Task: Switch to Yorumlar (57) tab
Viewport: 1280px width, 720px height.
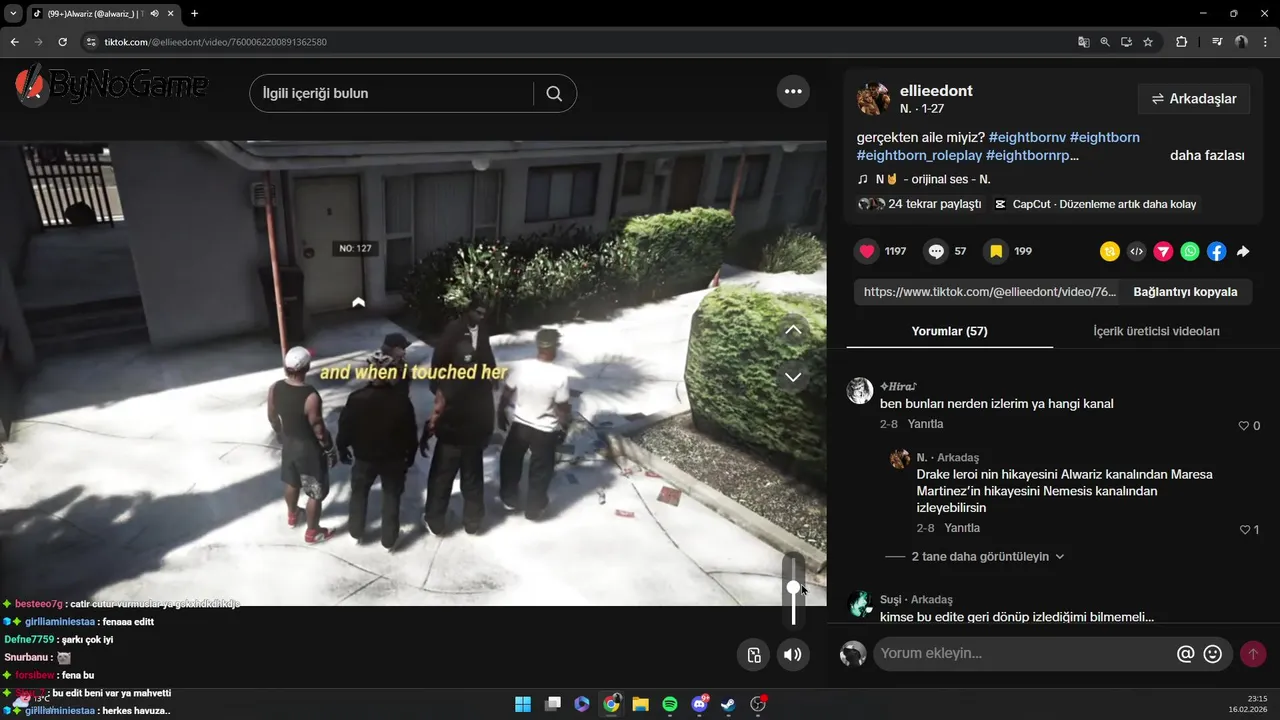Action: pos(949,331)
